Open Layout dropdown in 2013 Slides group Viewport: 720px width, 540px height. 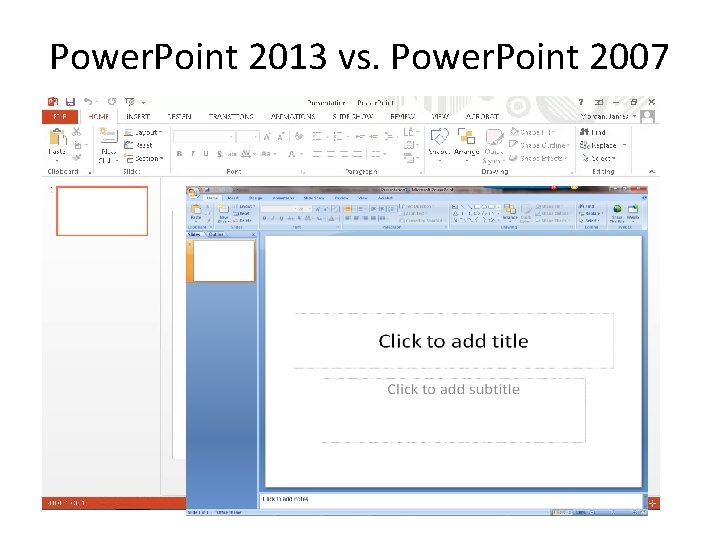[x=143, y=132]
